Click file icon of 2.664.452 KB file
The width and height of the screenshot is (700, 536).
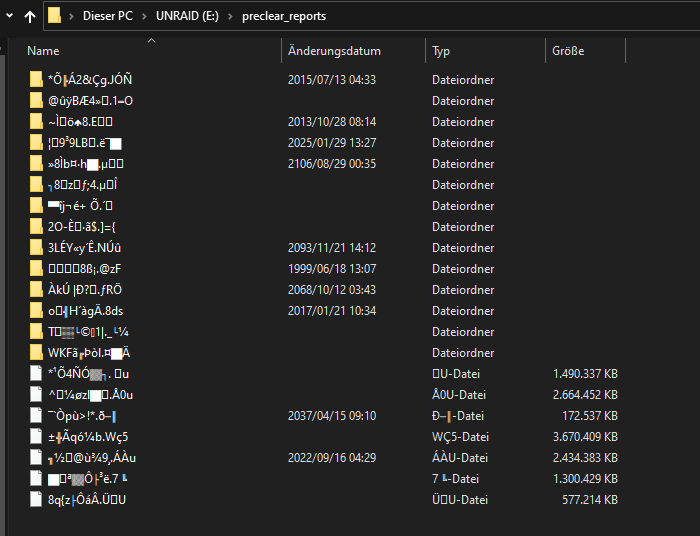[36, 394]
